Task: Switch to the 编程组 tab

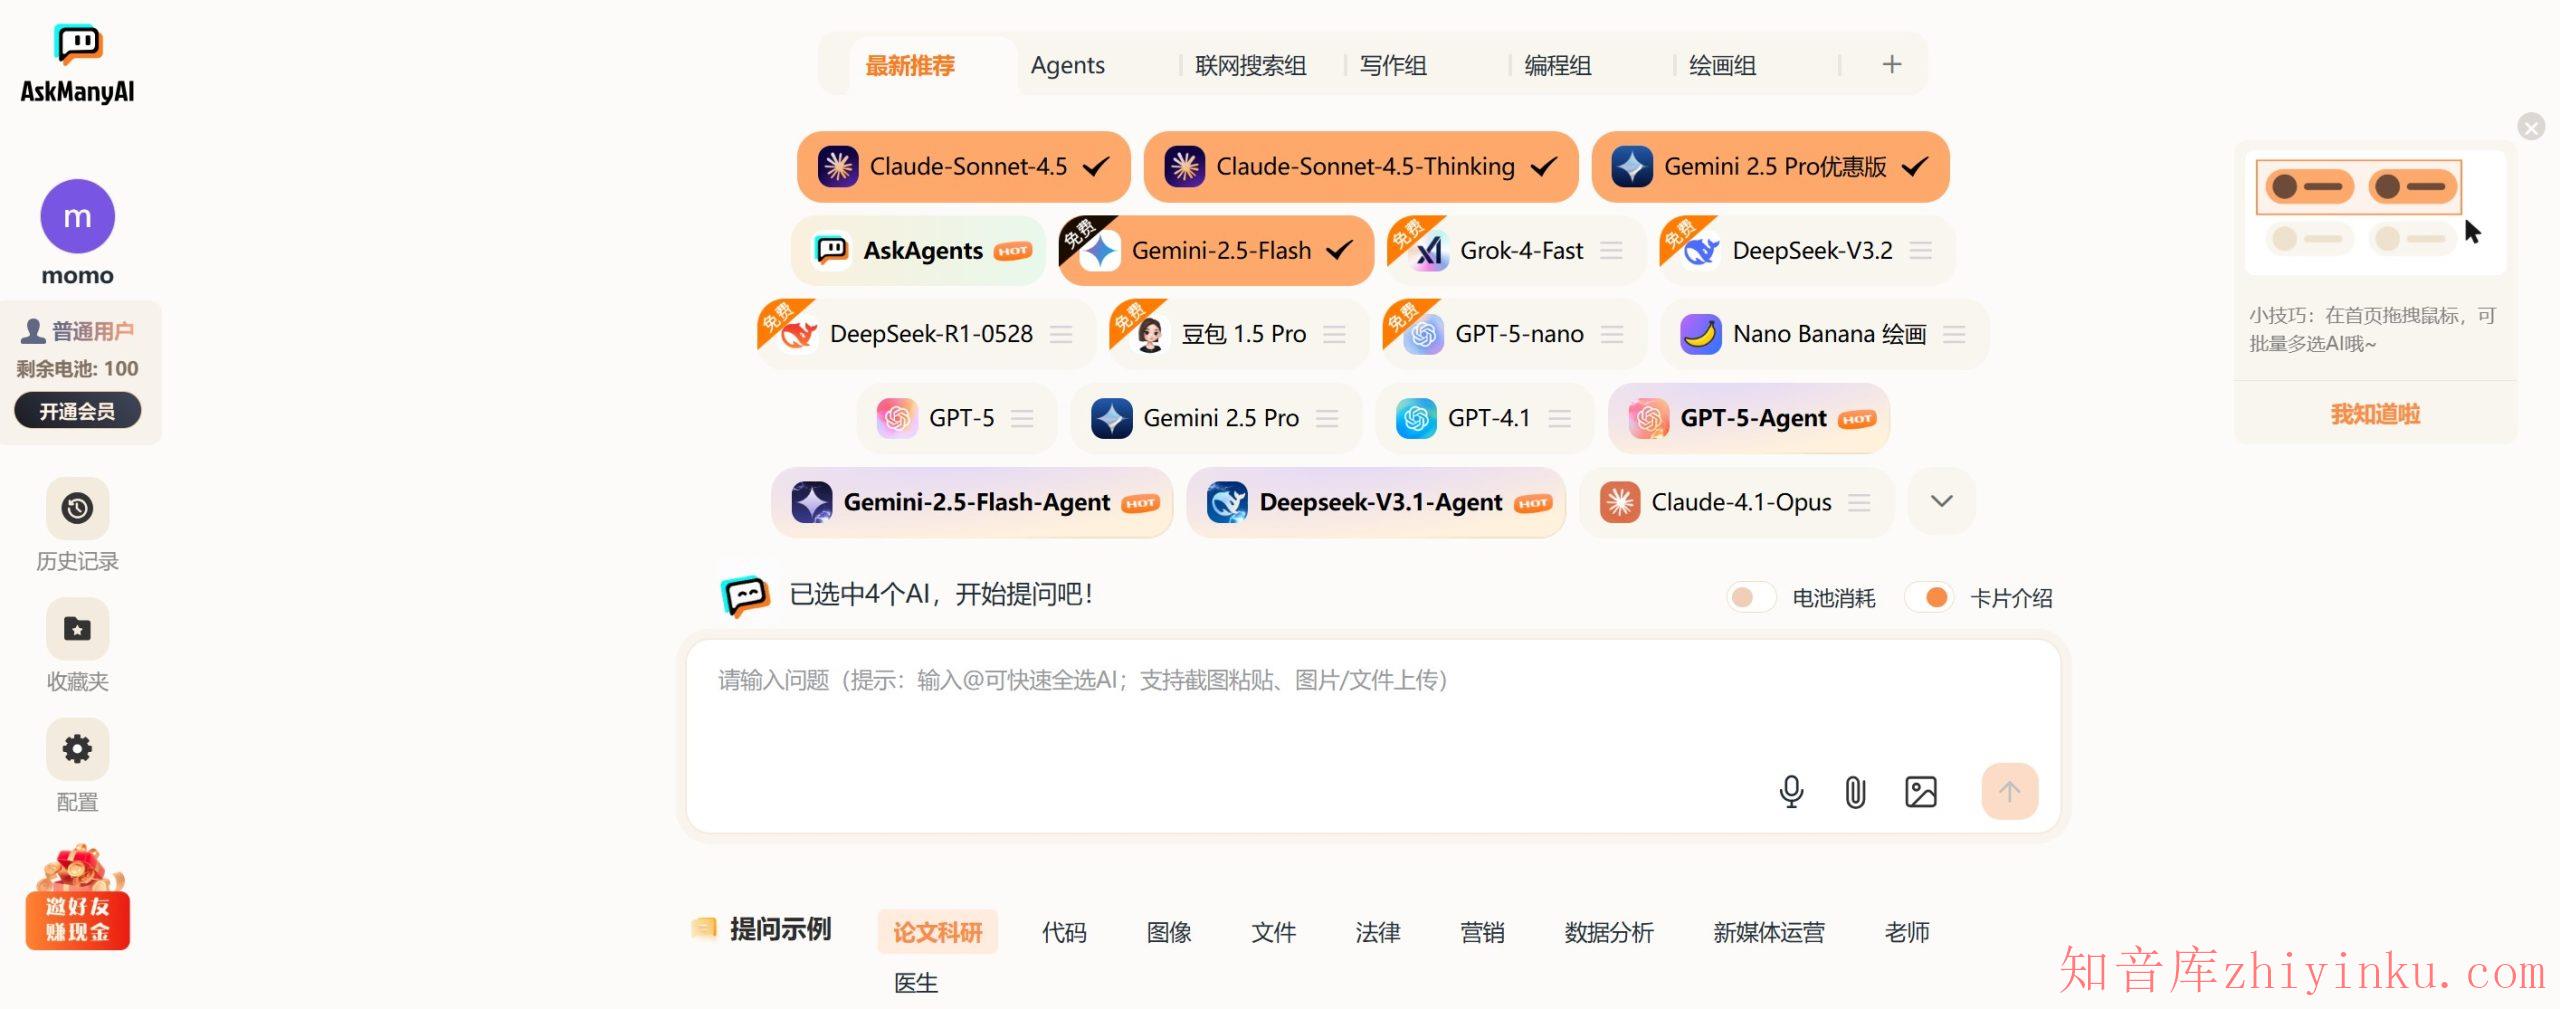Action: tap(1557, 66)
